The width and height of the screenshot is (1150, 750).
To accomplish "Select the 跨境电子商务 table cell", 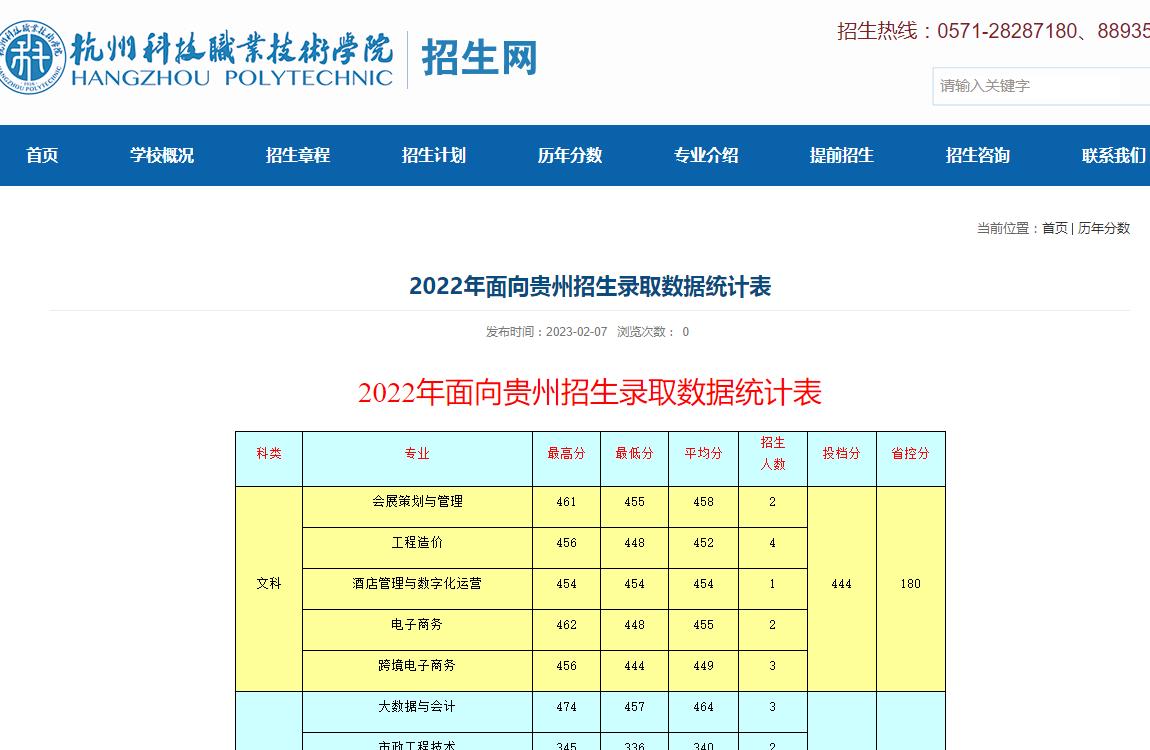I will pos(417,665).
